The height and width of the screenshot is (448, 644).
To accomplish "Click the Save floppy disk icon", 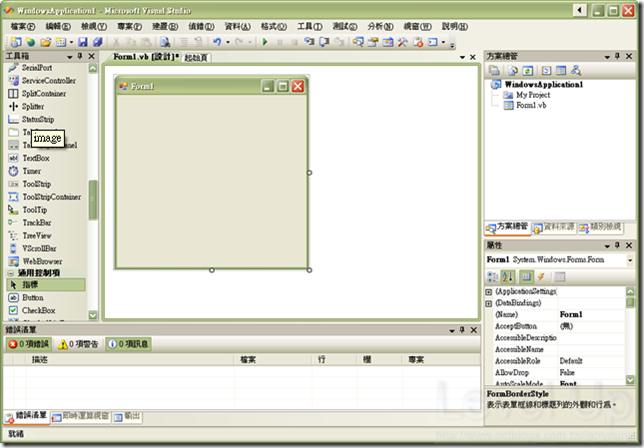I will tap(83, 42).
